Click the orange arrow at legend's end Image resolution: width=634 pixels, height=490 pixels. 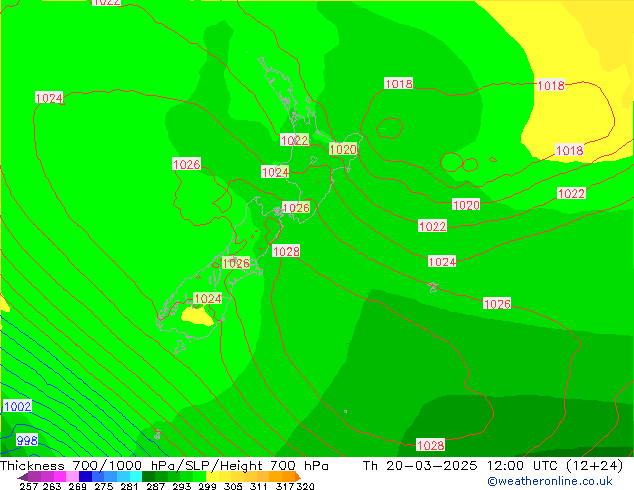(298, 476)
